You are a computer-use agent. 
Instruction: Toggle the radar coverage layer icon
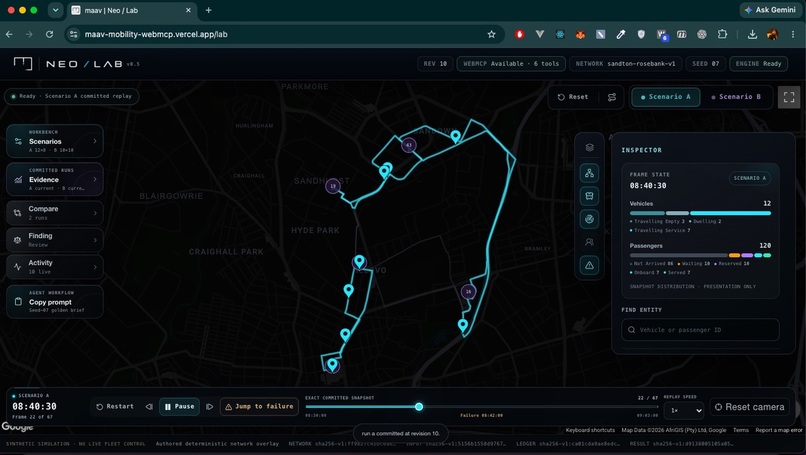tap(589, 219)
